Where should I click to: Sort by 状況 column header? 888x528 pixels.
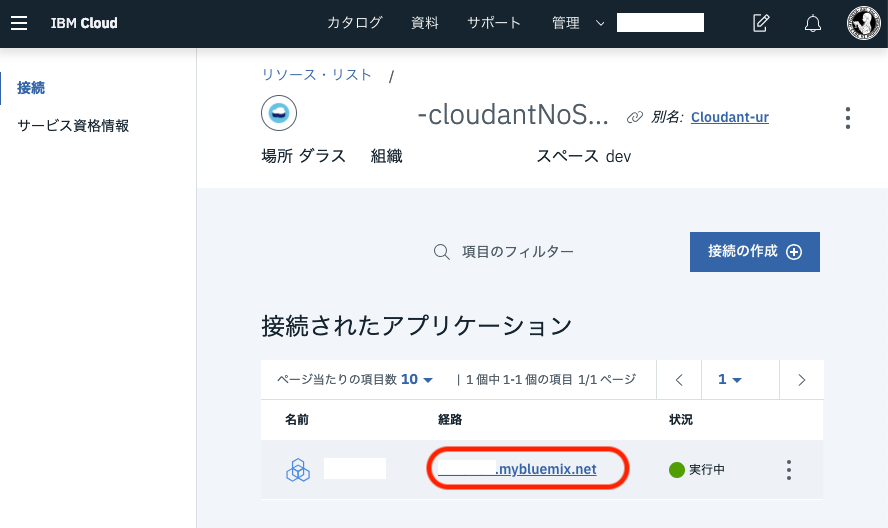681,420
